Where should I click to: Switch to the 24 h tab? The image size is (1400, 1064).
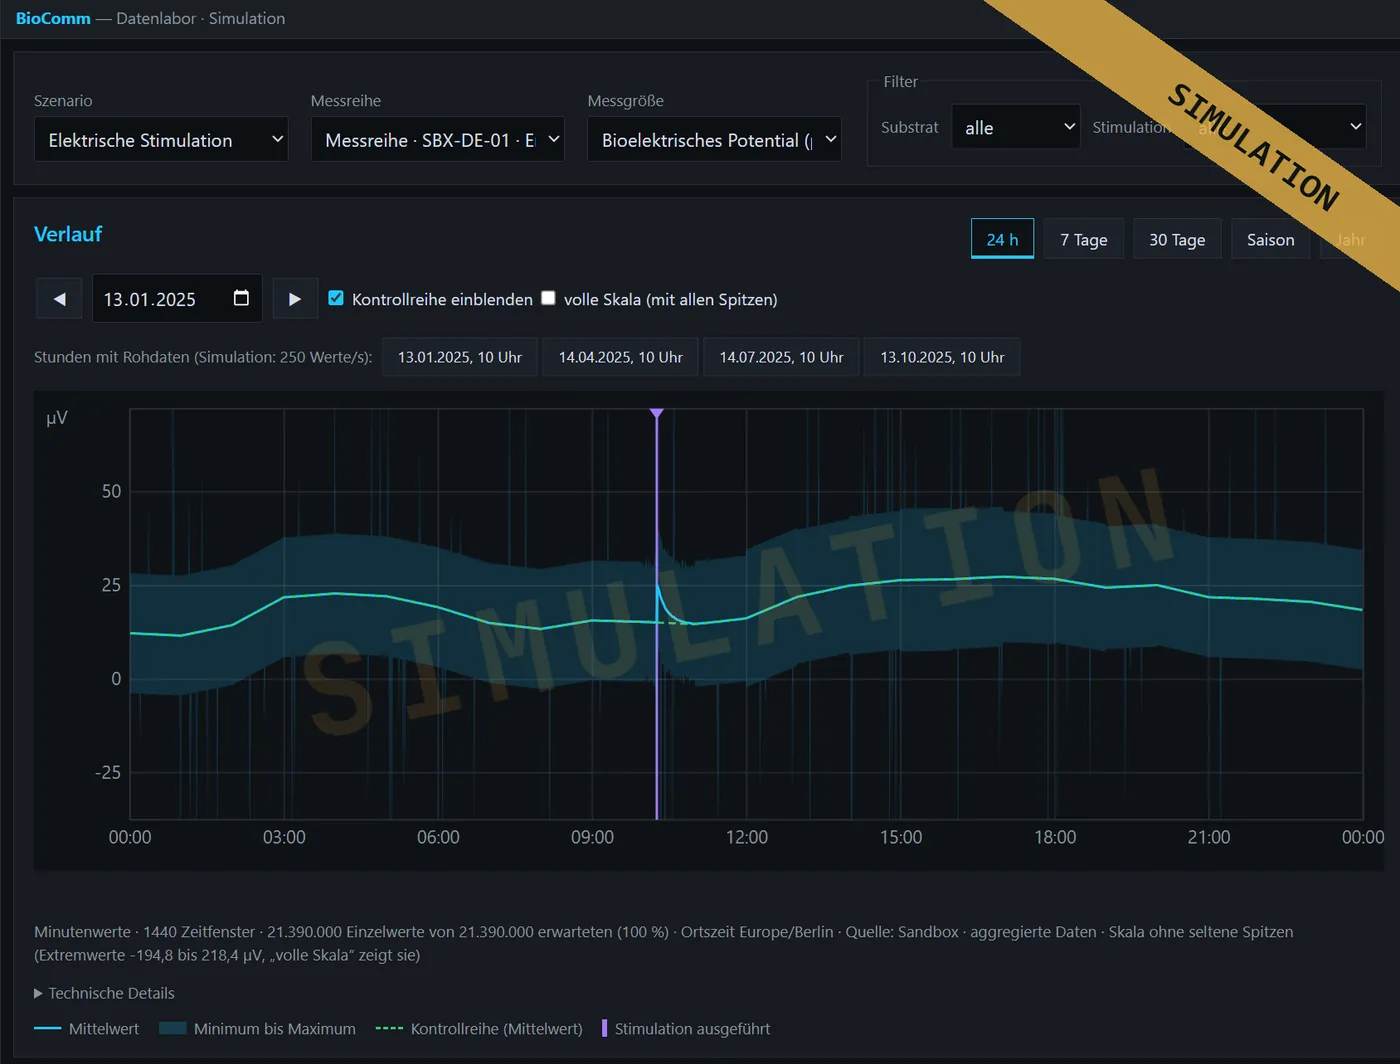[x=1002, y=239]
